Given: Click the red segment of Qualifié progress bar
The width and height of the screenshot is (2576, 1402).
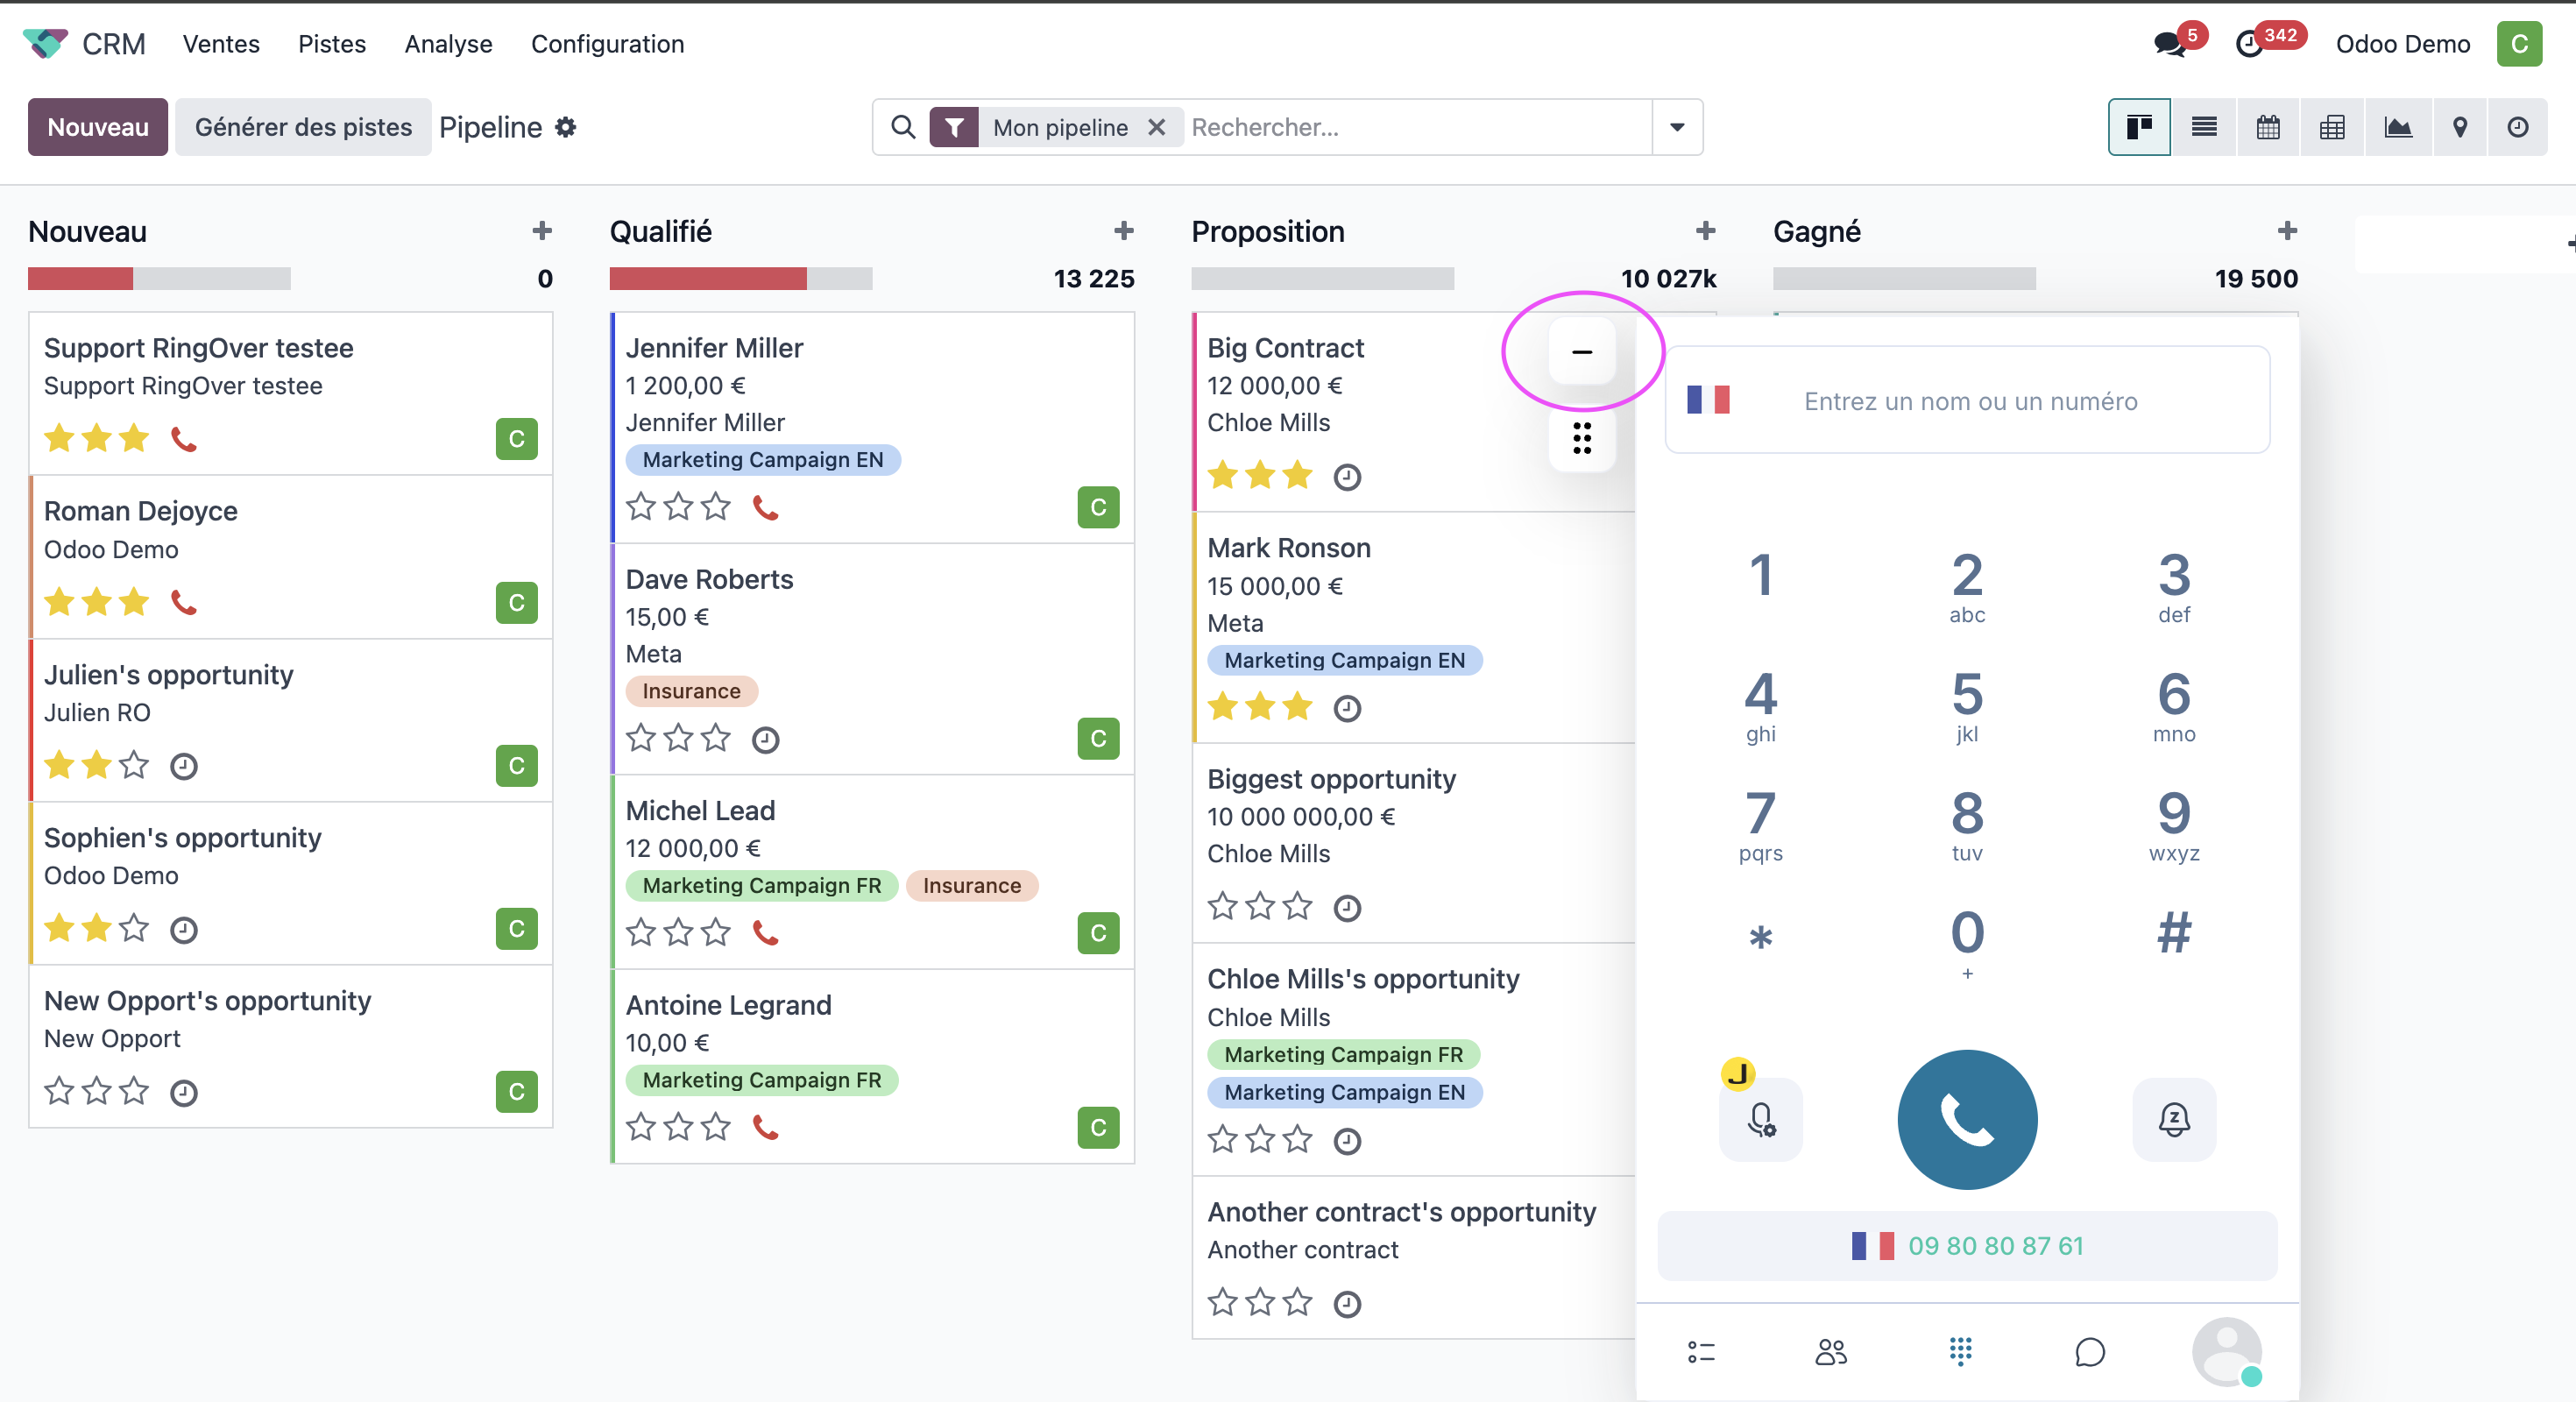Looking at the screenshot, I should pos(708,278).
